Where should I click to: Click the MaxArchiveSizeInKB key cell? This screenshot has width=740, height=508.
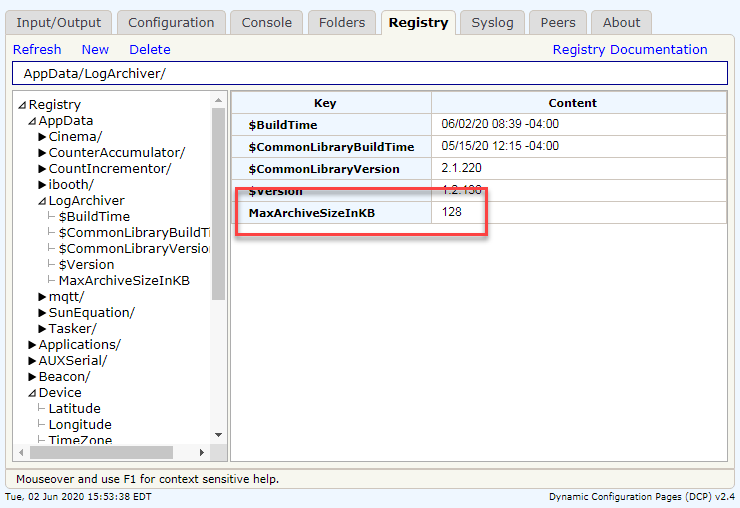331,213
